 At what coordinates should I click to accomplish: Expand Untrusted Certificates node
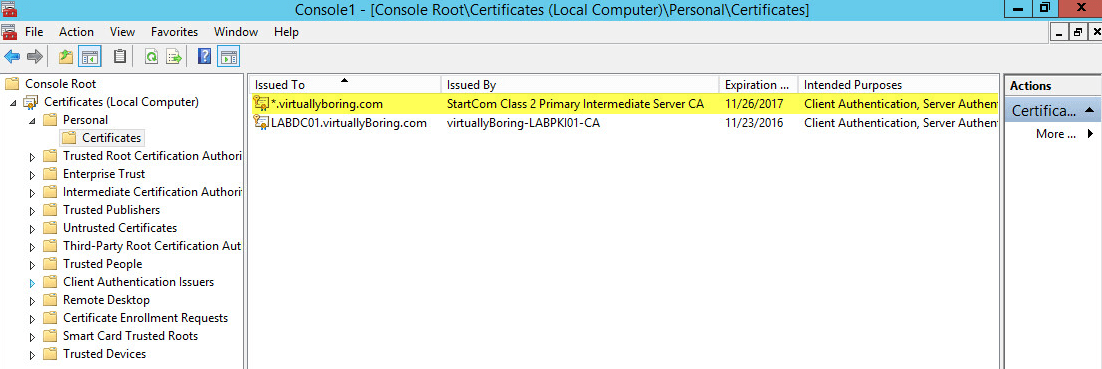[32, 229]
